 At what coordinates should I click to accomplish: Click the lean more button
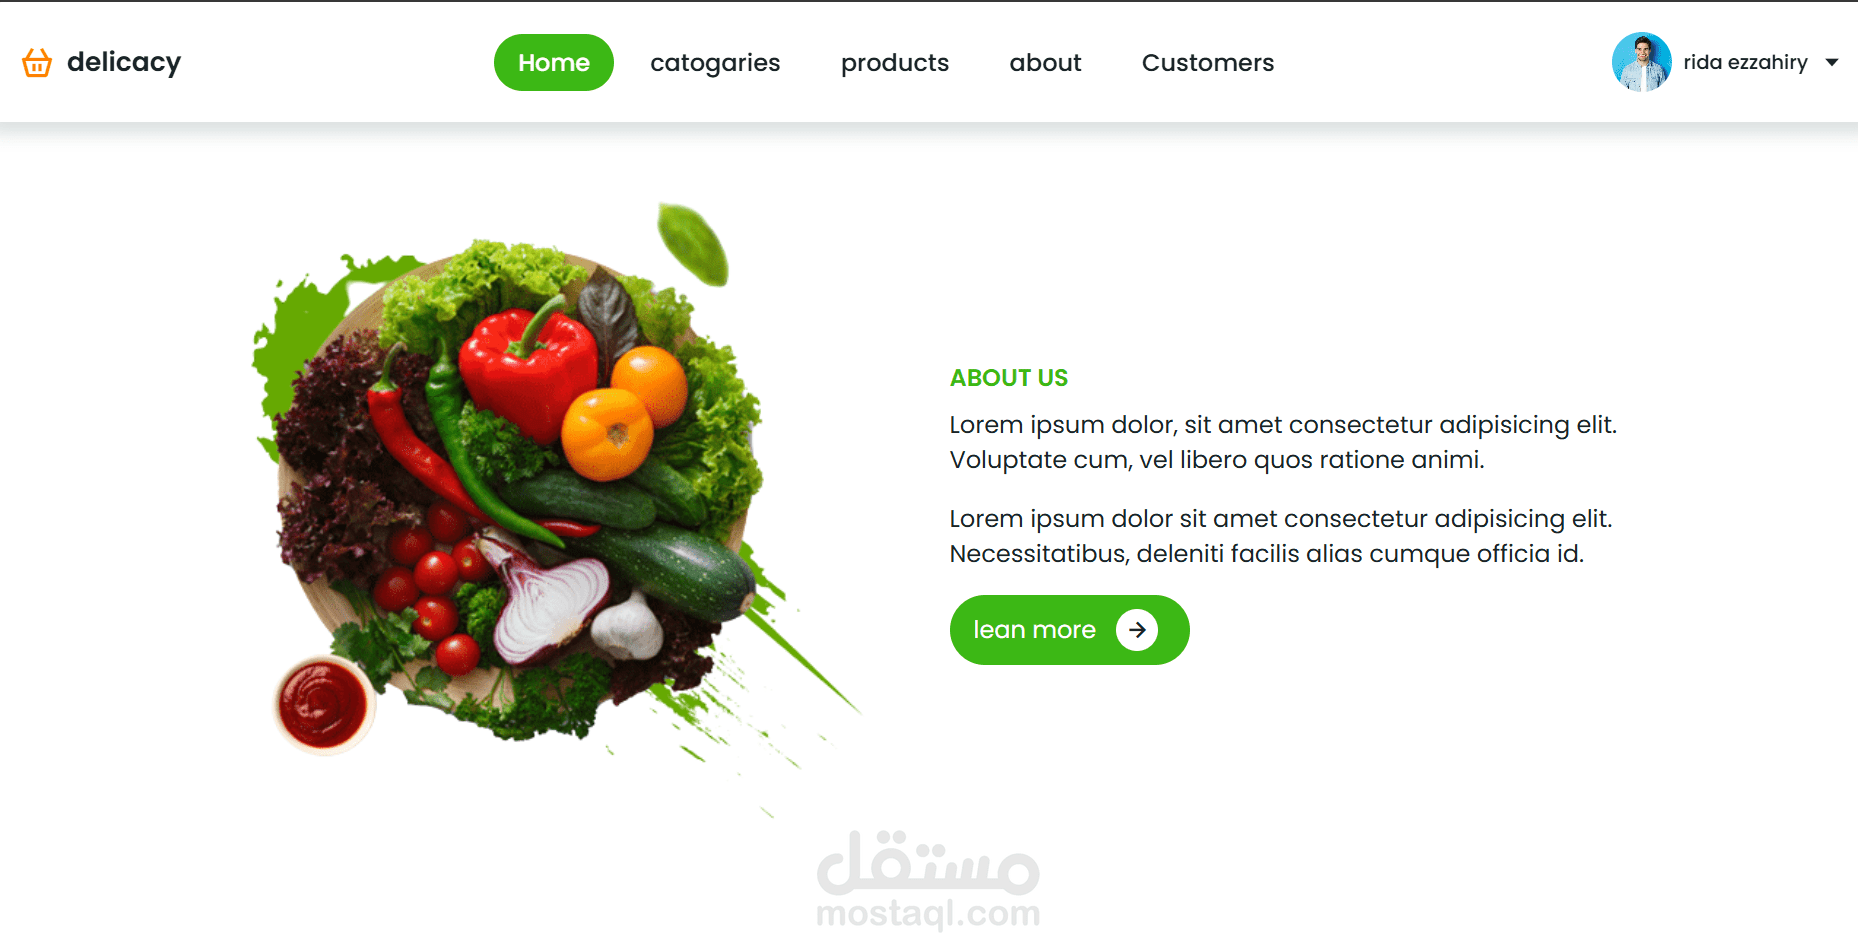pyautogui.click(x=1069, y=630)
